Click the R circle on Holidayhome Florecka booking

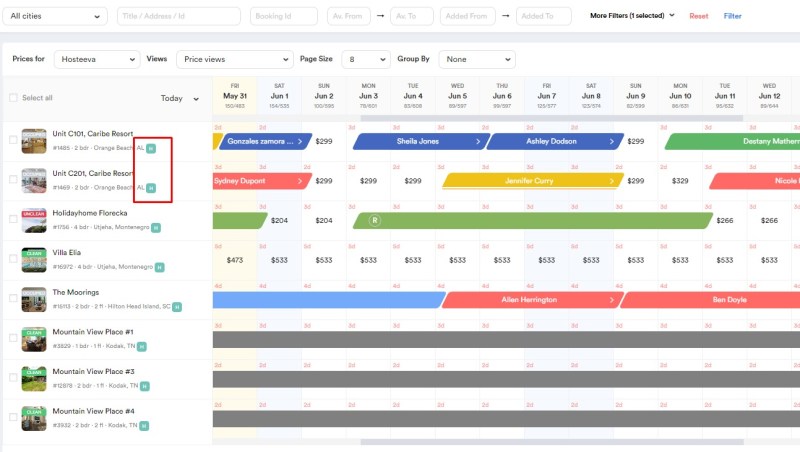tap(375, 220)
